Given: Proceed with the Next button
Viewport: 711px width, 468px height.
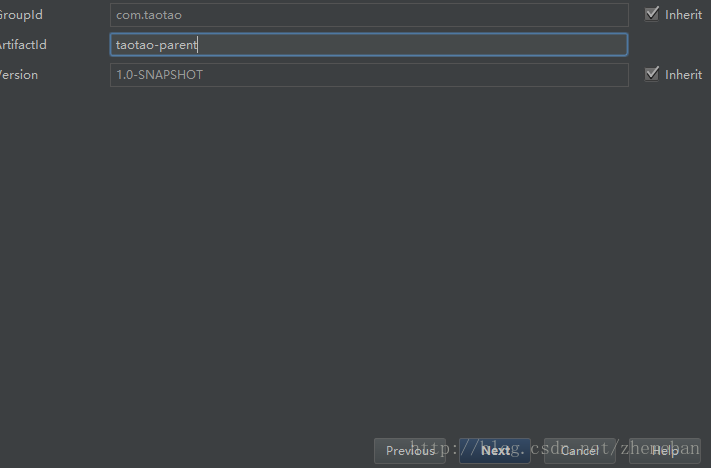Looking at the screenshot, I should pos(495,451).
